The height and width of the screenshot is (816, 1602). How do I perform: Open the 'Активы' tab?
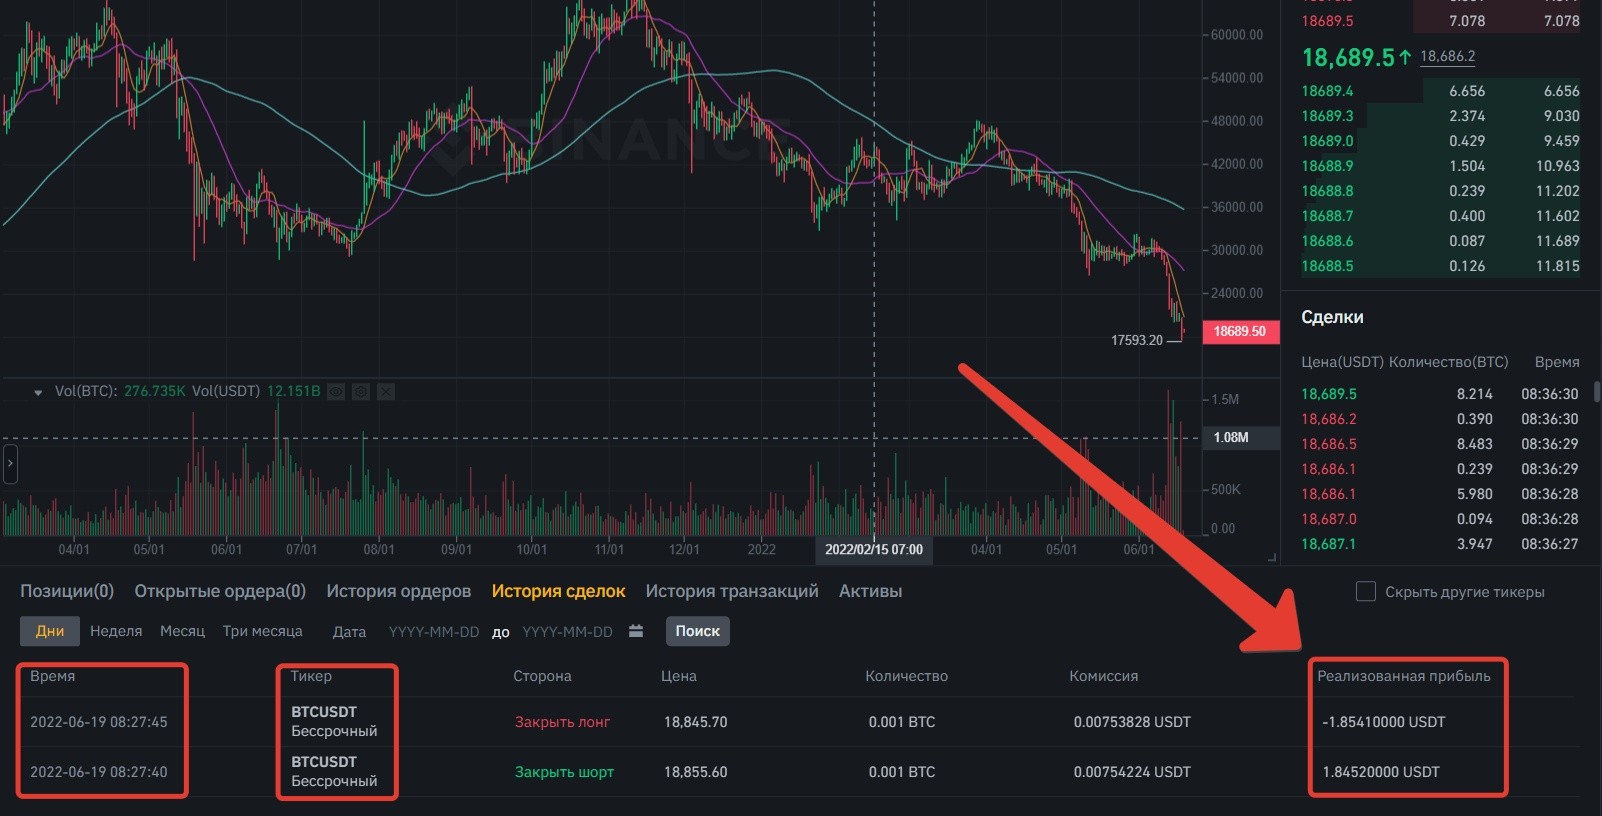[870, 591]
